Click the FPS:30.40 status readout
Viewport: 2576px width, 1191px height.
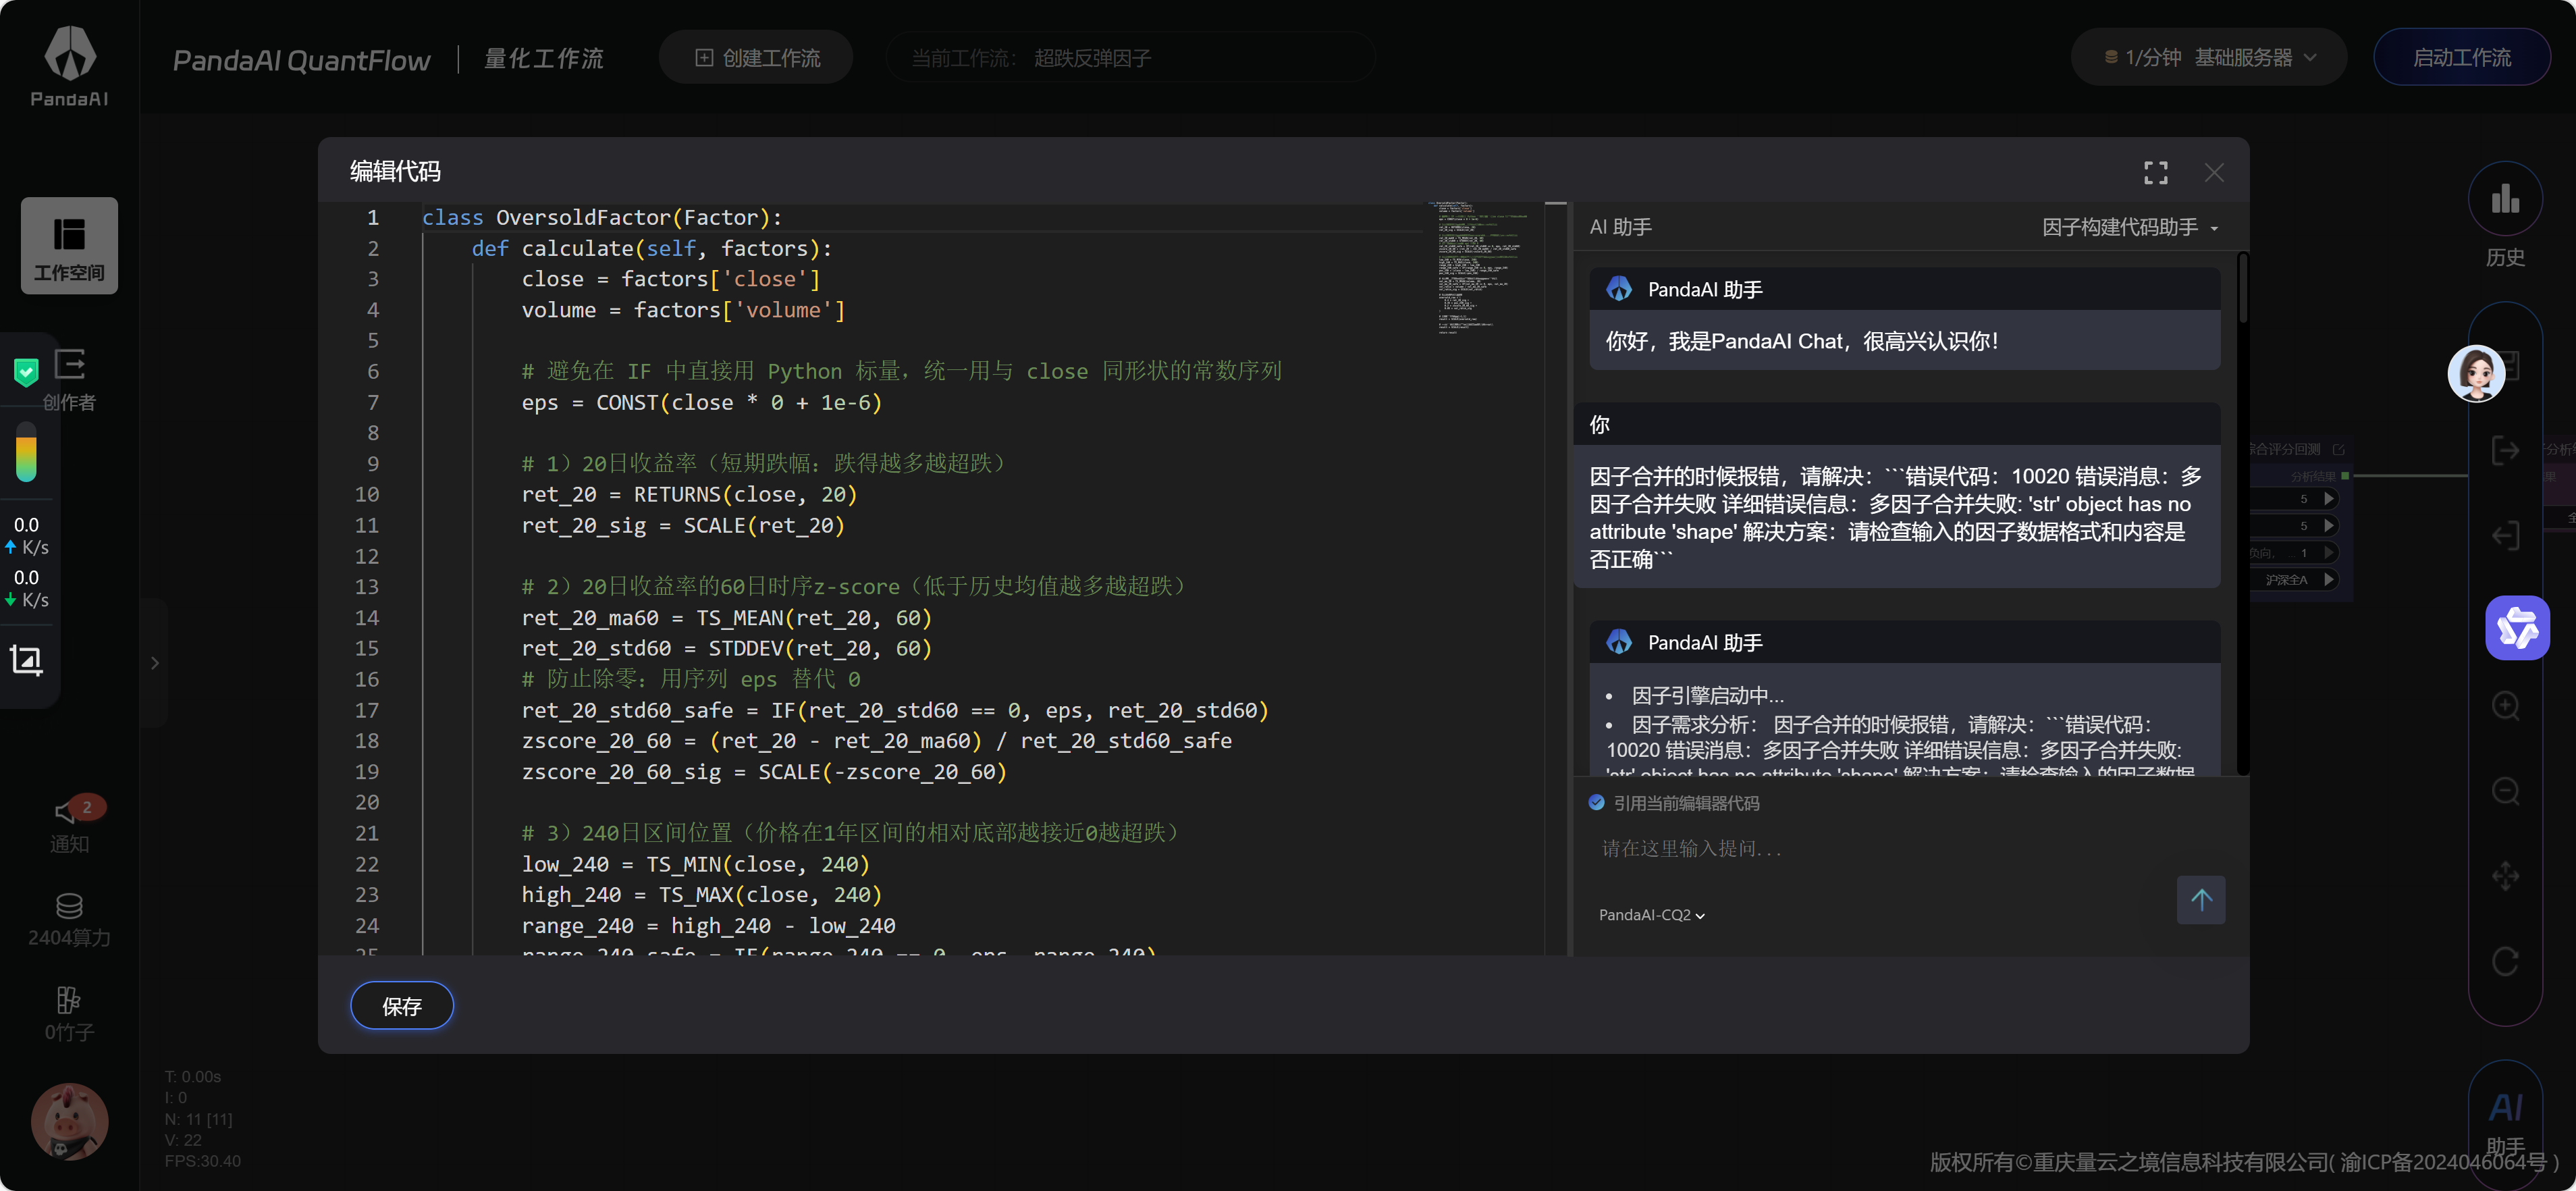(202, 1161)
